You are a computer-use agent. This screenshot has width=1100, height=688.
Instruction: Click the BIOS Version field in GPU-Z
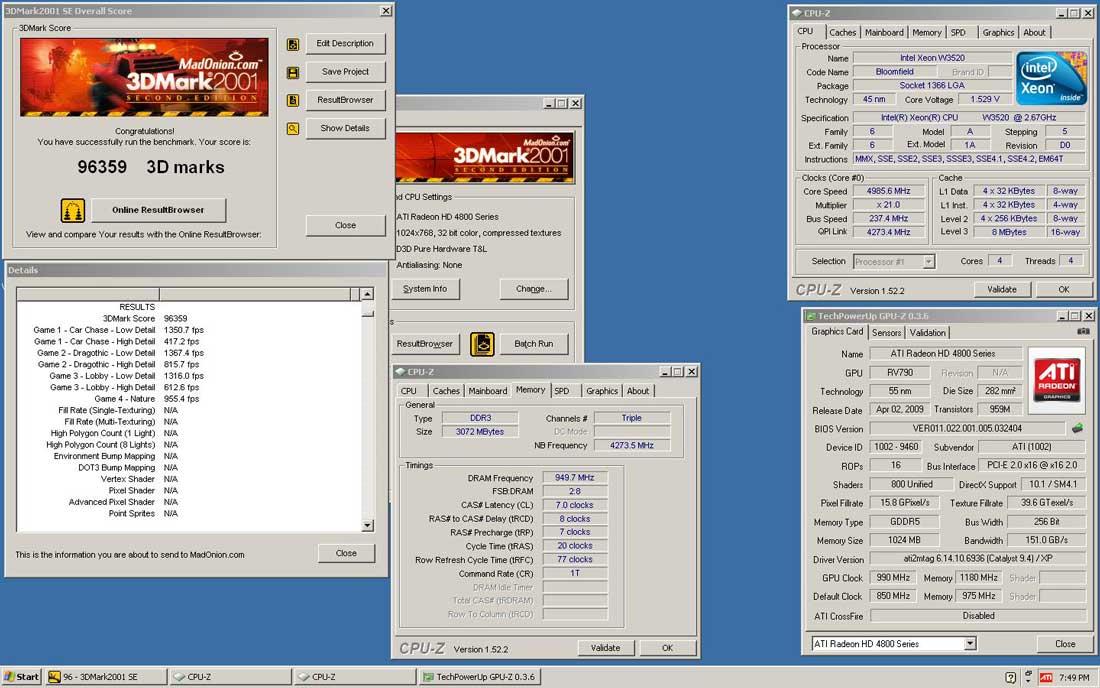[x=967, y=429]
